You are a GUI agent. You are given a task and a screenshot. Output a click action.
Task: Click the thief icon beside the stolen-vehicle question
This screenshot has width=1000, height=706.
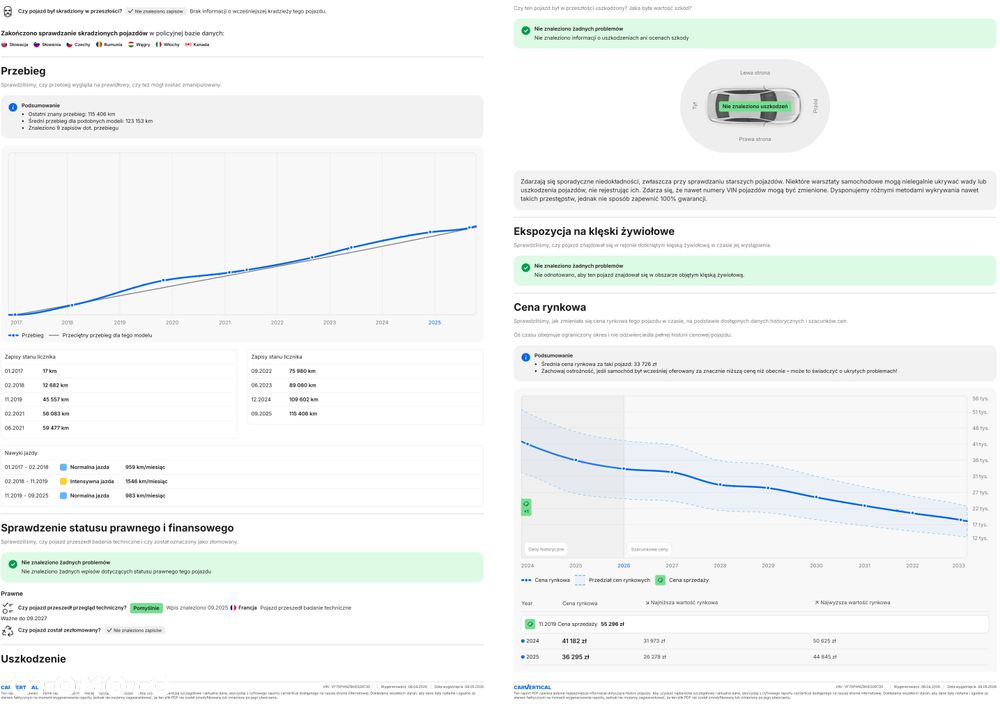[x=8, y=11]
